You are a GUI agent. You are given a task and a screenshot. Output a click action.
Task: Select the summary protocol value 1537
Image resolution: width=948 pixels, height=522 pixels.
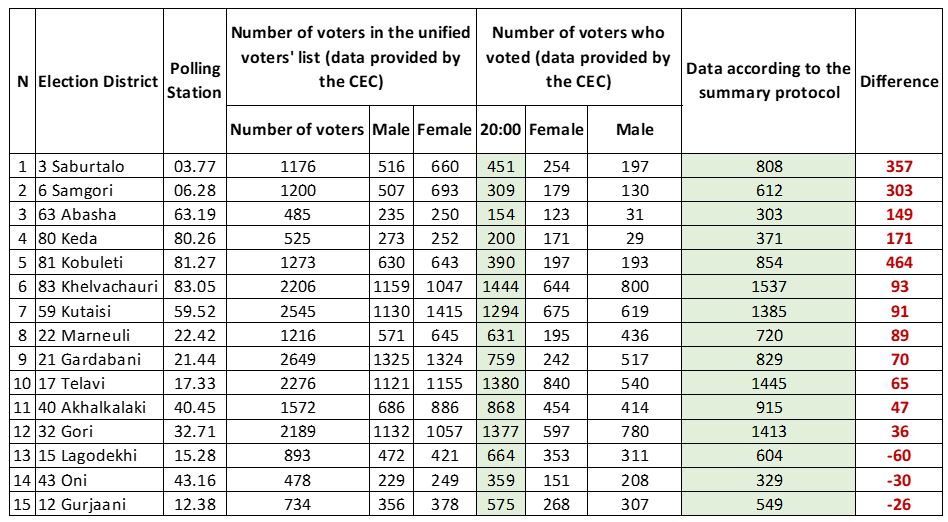point(768,287)
